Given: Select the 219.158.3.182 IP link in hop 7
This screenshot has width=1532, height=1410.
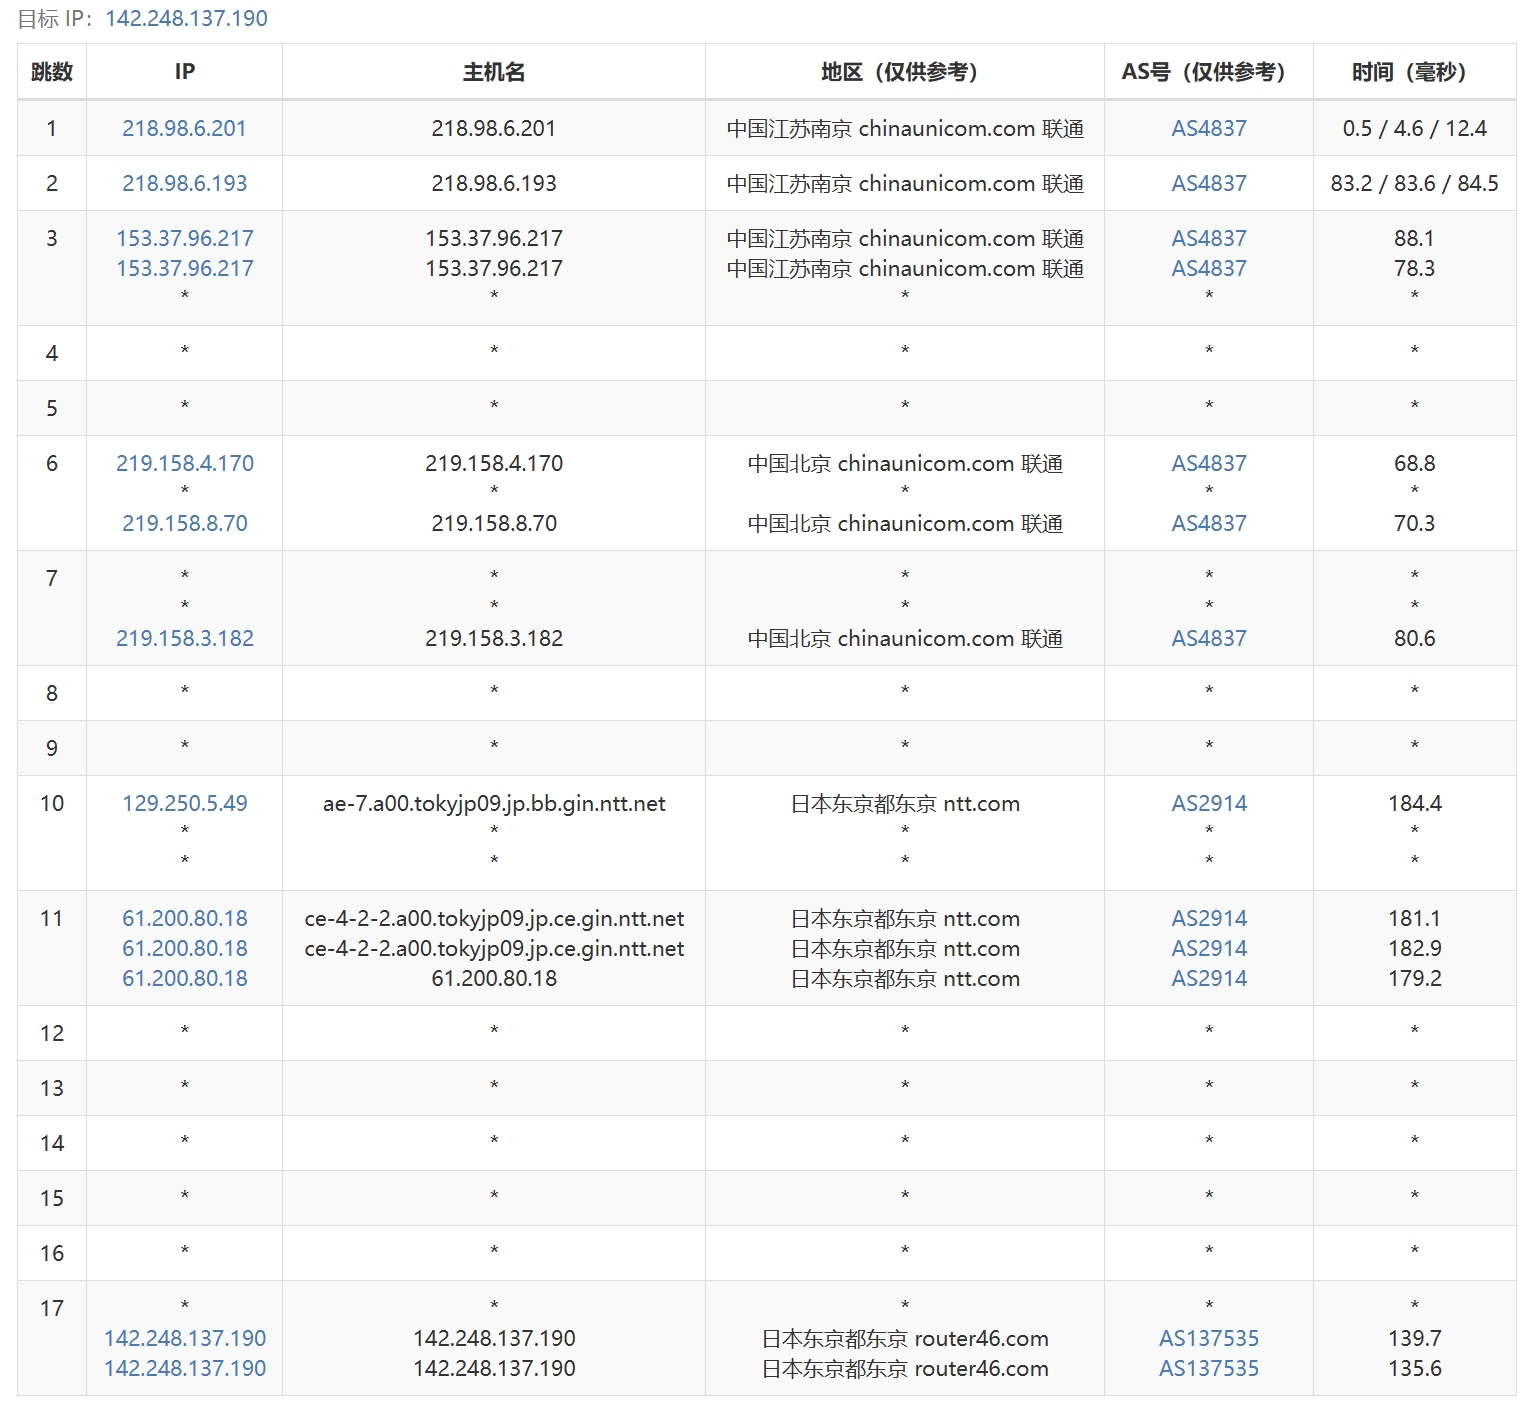Looking at the screenshot, I should tap(185, 638).
